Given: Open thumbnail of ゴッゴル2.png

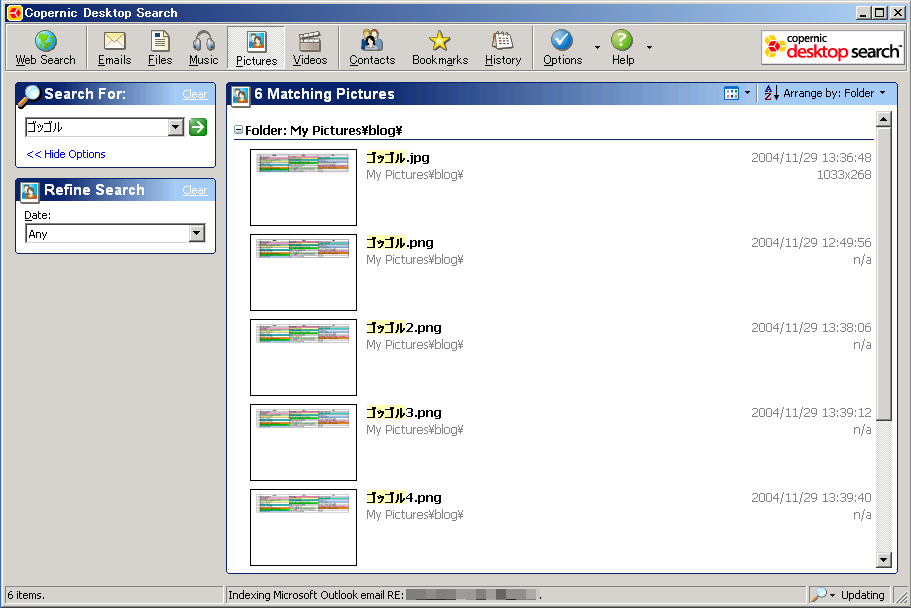Looking at the screenshot, I should pos(303,357).
